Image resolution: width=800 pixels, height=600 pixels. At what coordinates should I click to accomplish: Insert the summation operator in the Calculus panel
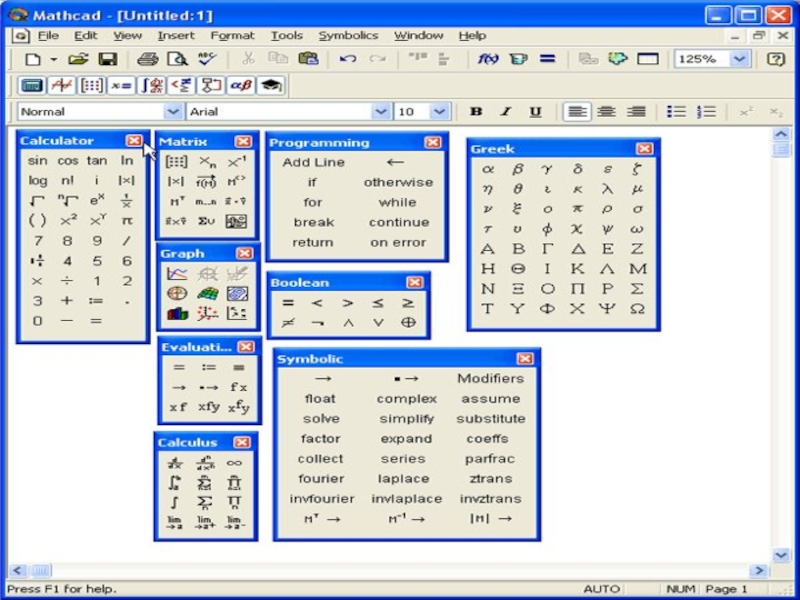[x=205, y=503]
